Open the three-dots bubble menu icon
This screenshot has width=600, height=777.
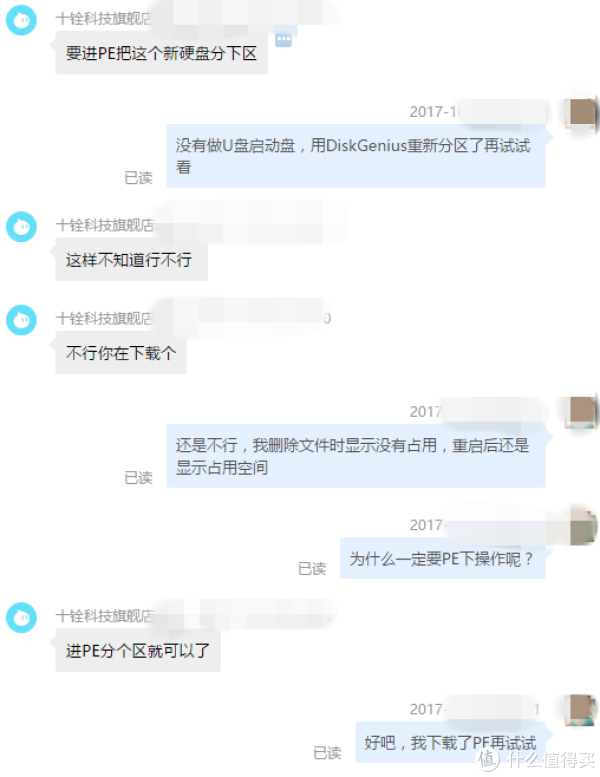tap(283, 39)
